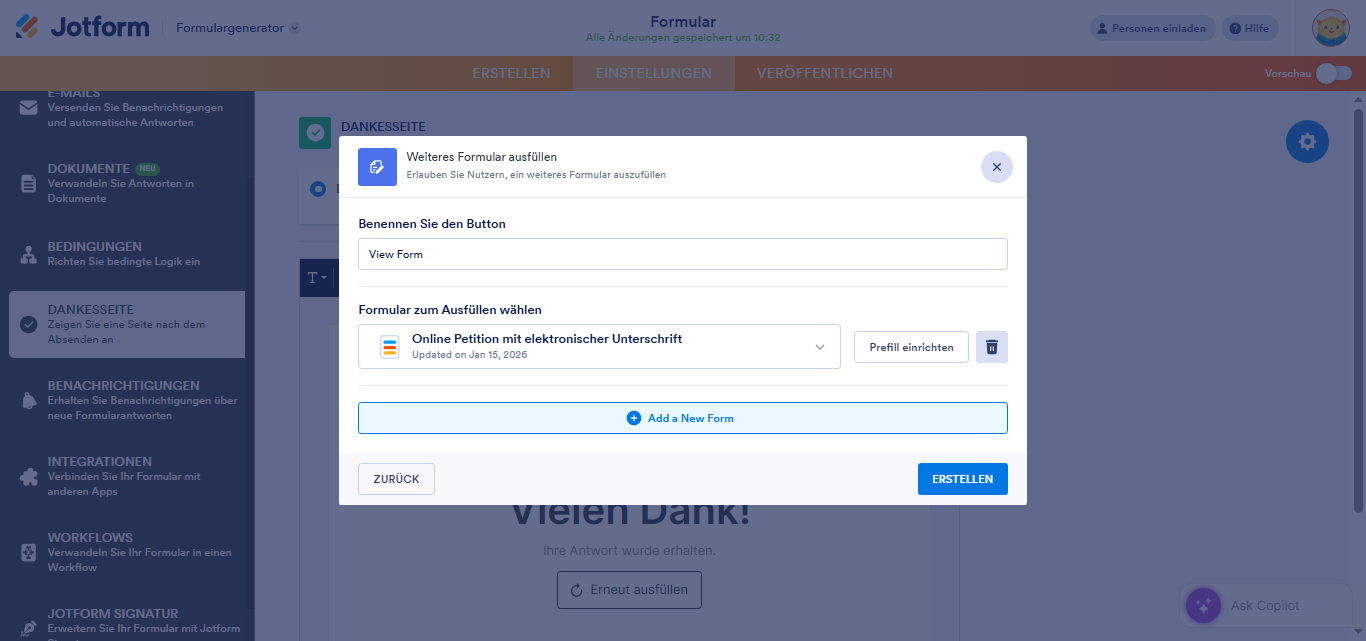Screen dimensions: 1366x641
Task: Open the Ask Copilot chat
Action: pyautogui.click(x=1265, y=605)
